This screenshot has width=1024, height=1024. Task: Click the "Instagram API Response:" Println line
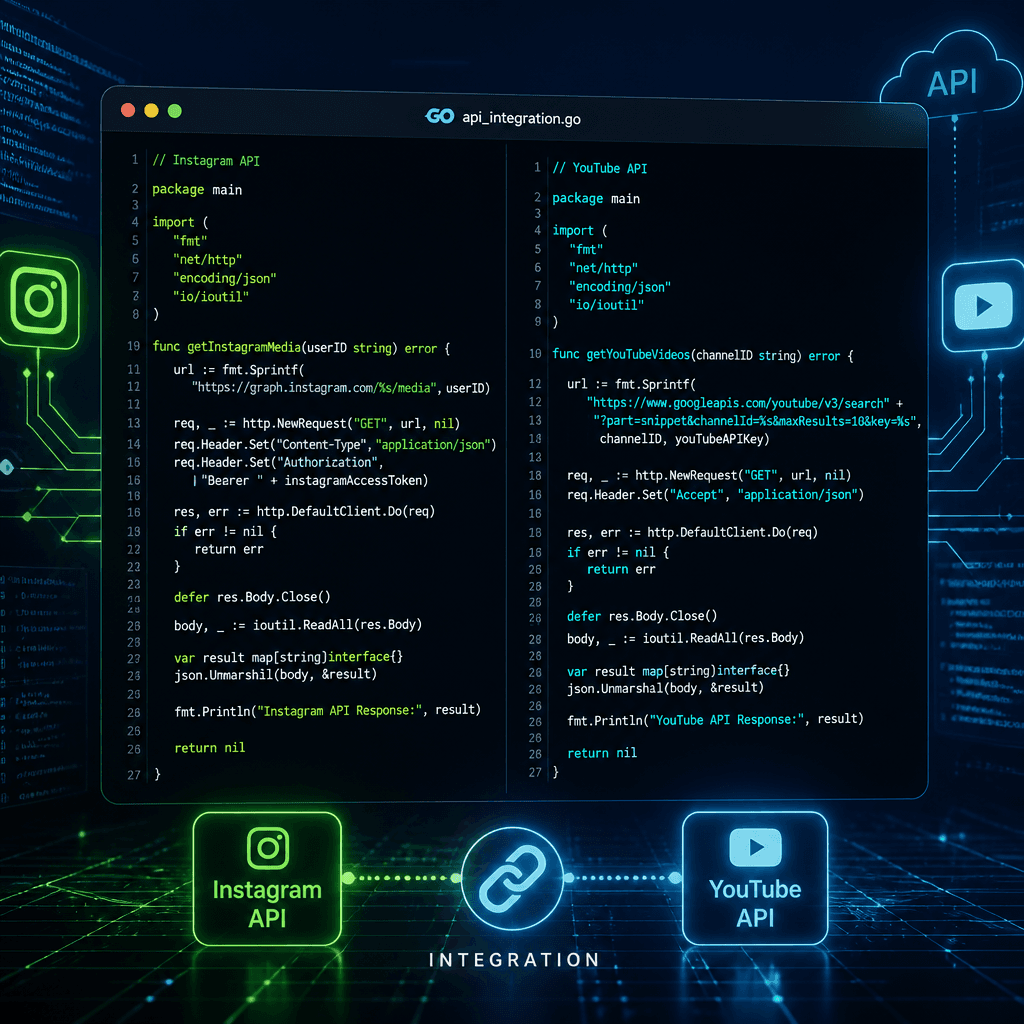(x=327, y=711)
